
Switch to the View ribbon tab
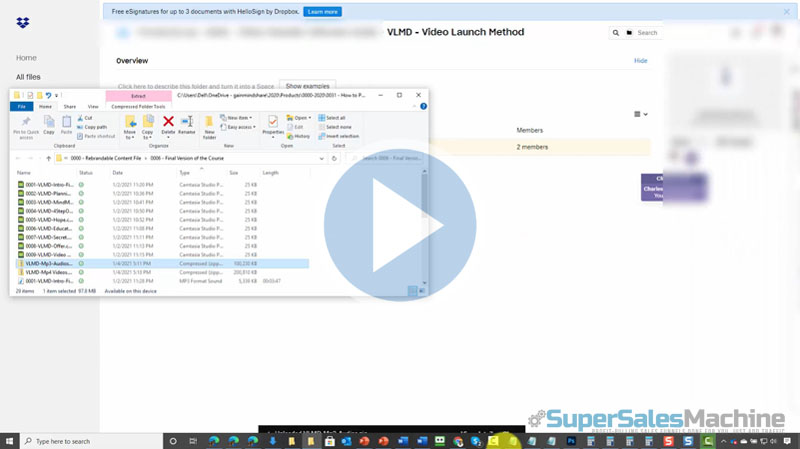pos(93,106)
